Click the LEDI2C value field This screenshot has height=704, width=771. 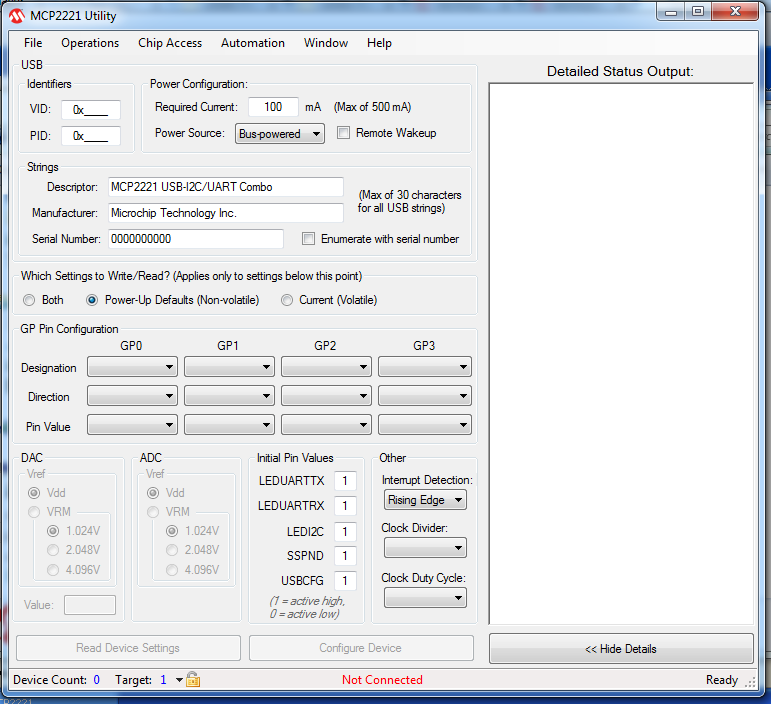pos(345,531)
